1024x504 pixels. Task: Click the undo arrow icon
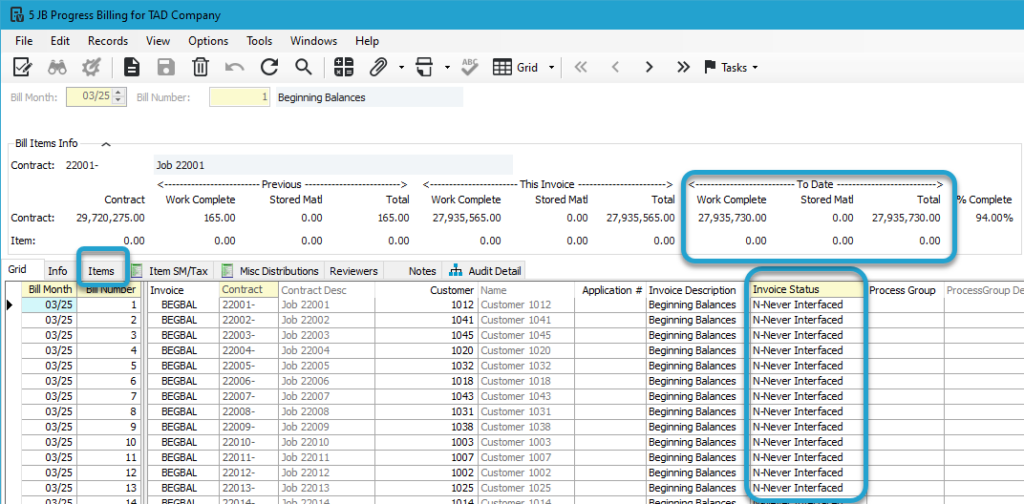tap(234, 67)
